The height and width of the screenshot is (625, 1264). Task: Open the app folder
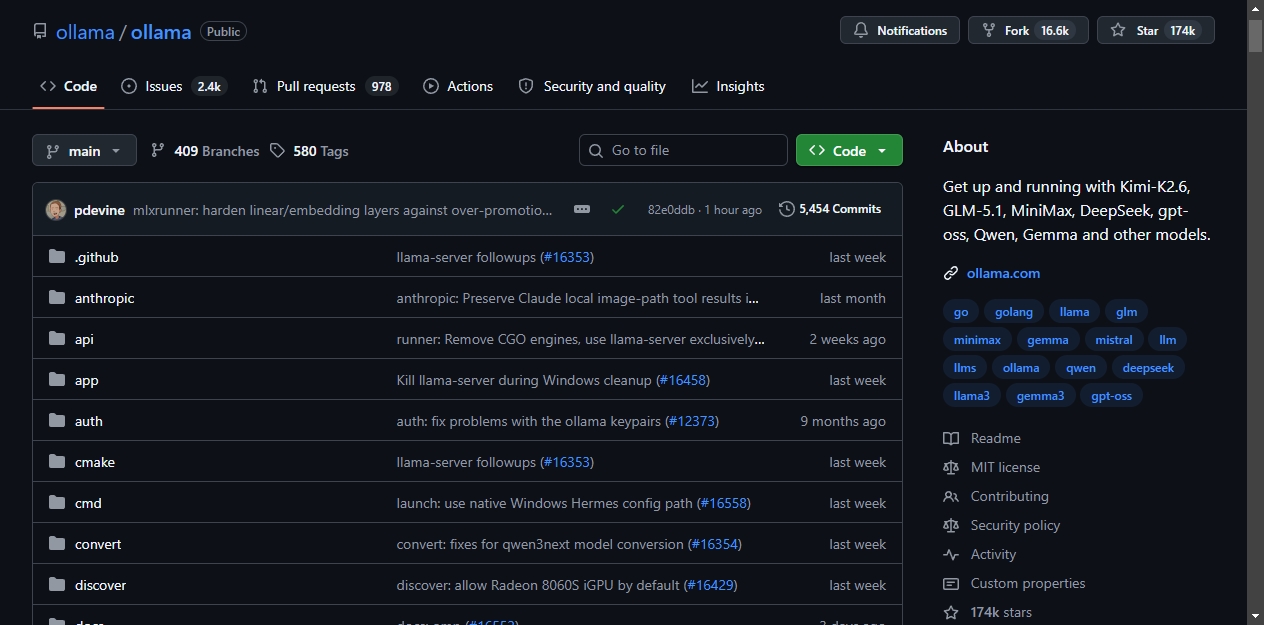tap(87, 380)
